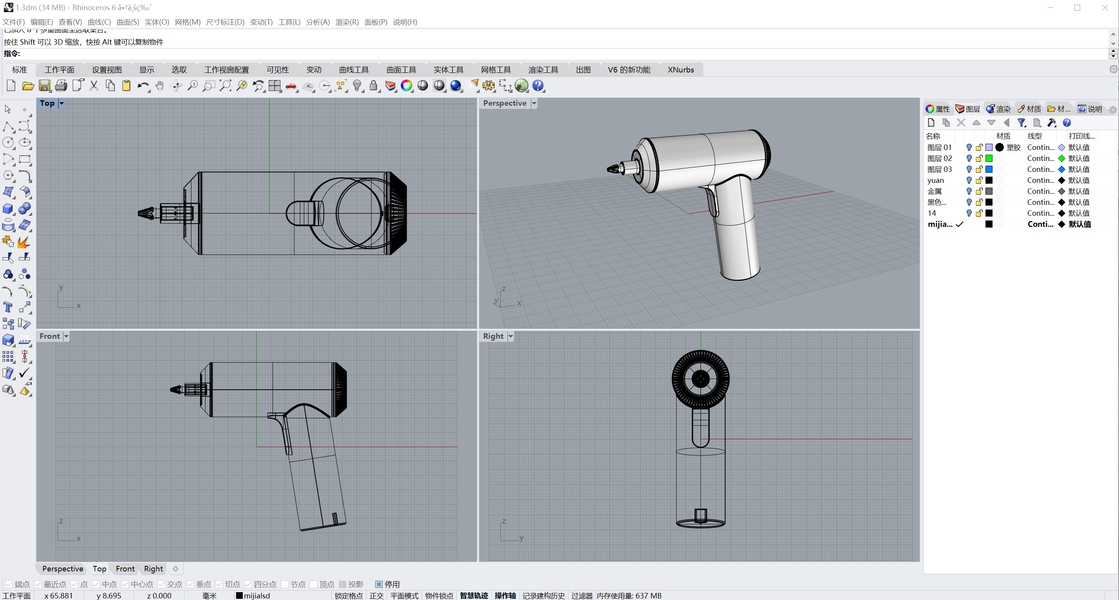The height and width of the screenshot is (600, 1119).
Task: Click the New file icon in toolbar
Action: click(11, 86)
